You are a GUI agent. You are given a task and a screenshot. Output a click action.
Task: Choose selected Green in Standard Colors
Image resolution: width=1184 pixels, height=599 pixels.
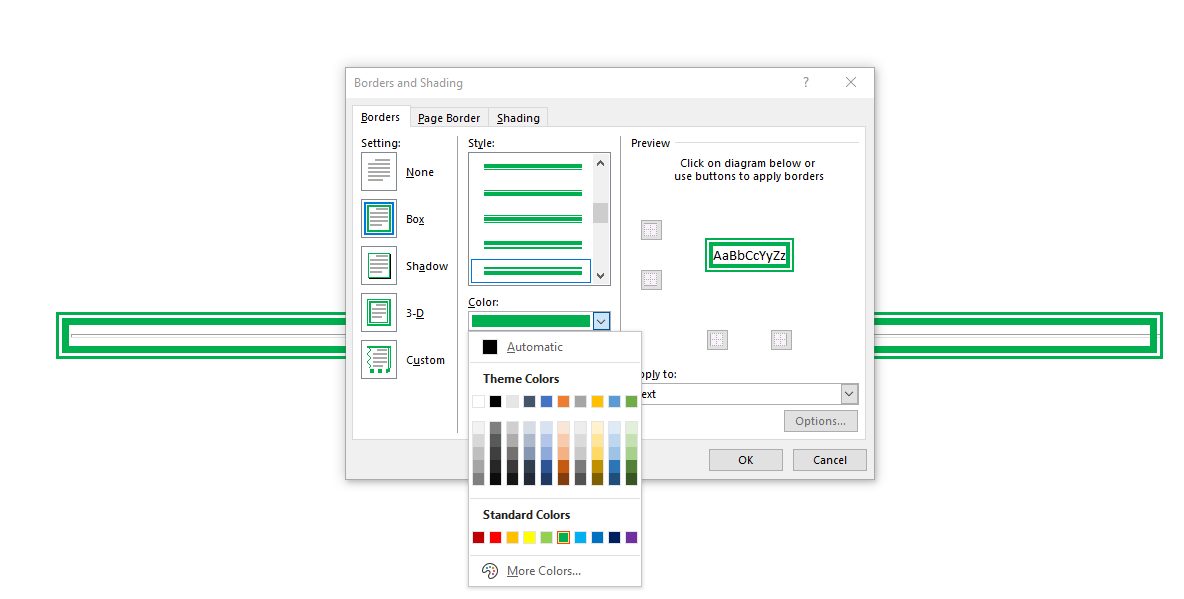coord(563,537)
